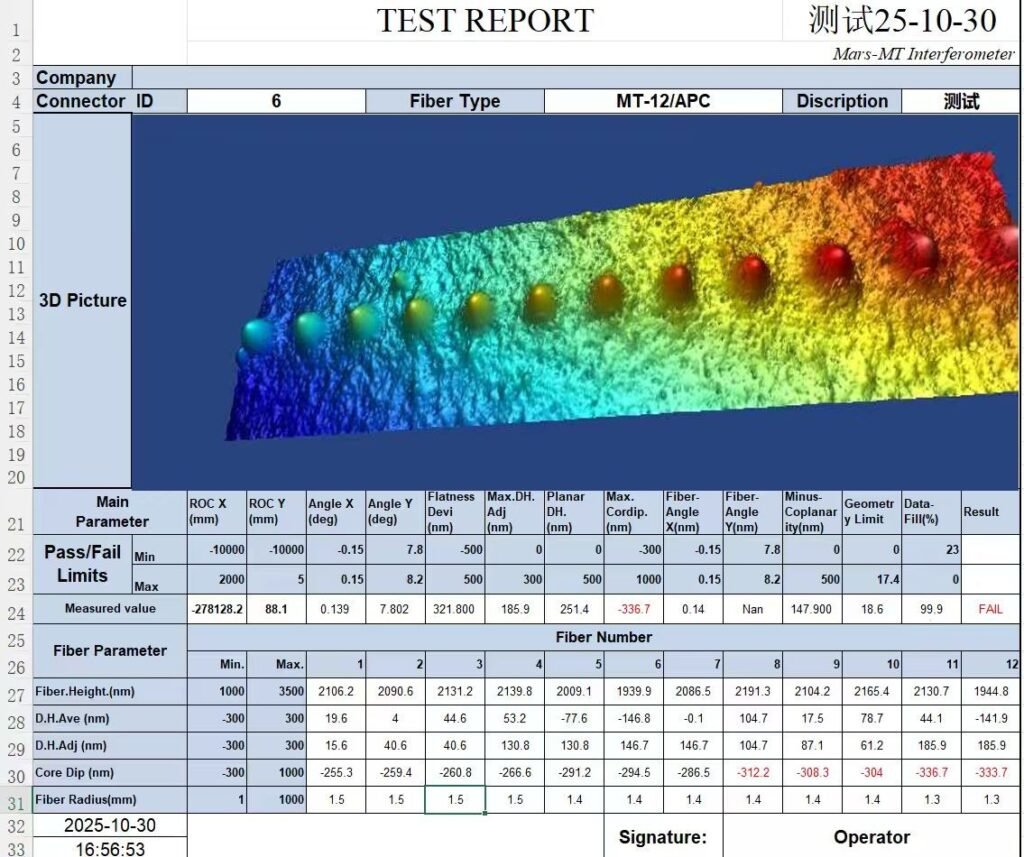Select the date cell 2025-10-30
Screen dimensions: 1024x857
tap(109, 826)
